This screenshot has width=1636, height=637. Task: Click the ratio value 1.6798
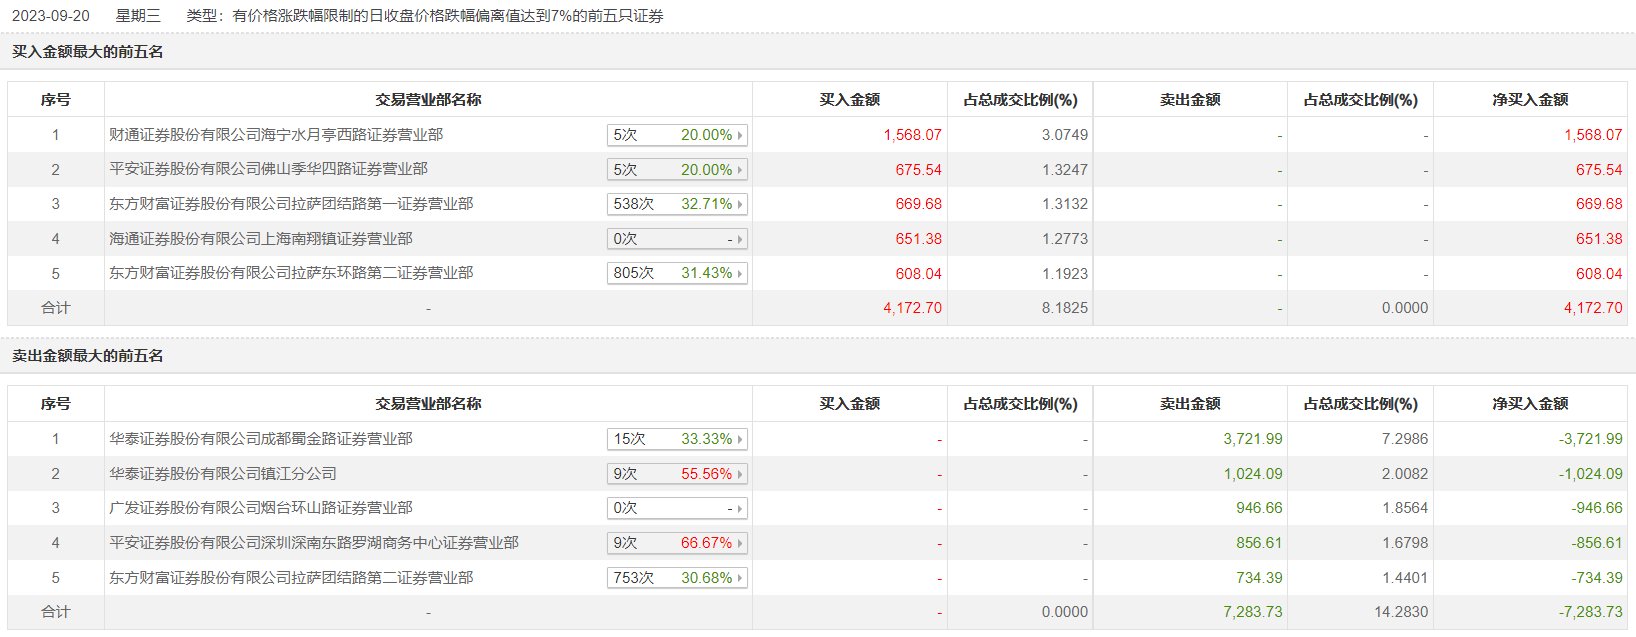1405,543
